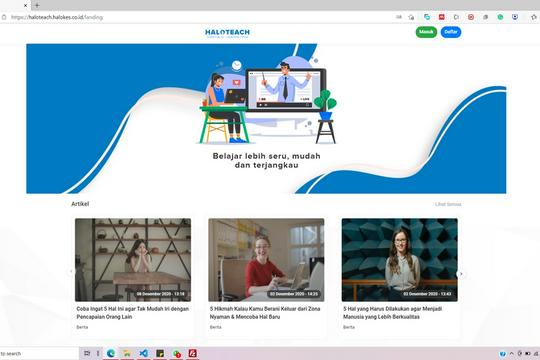Click the star-with-lock icon in address bar

(x=411, y=17)
